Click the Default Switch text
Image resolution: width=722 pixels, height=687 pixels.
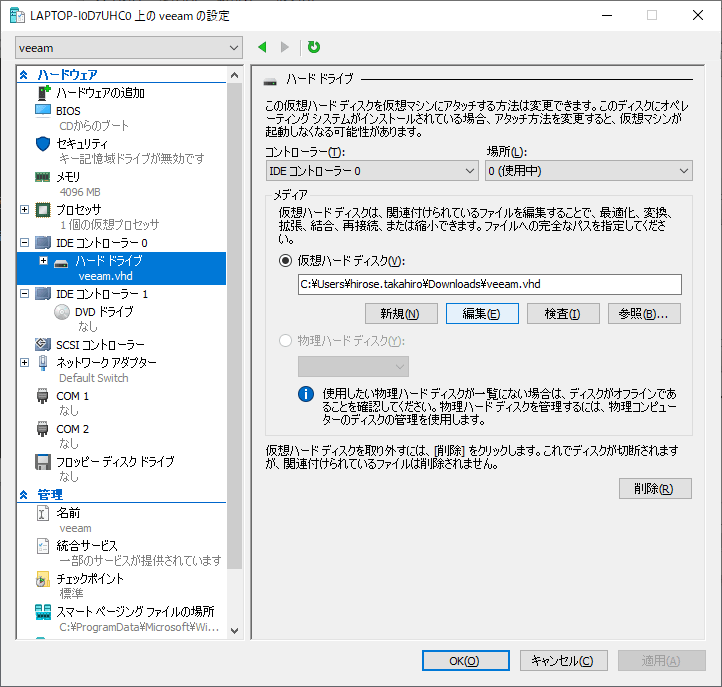[94, 378]
